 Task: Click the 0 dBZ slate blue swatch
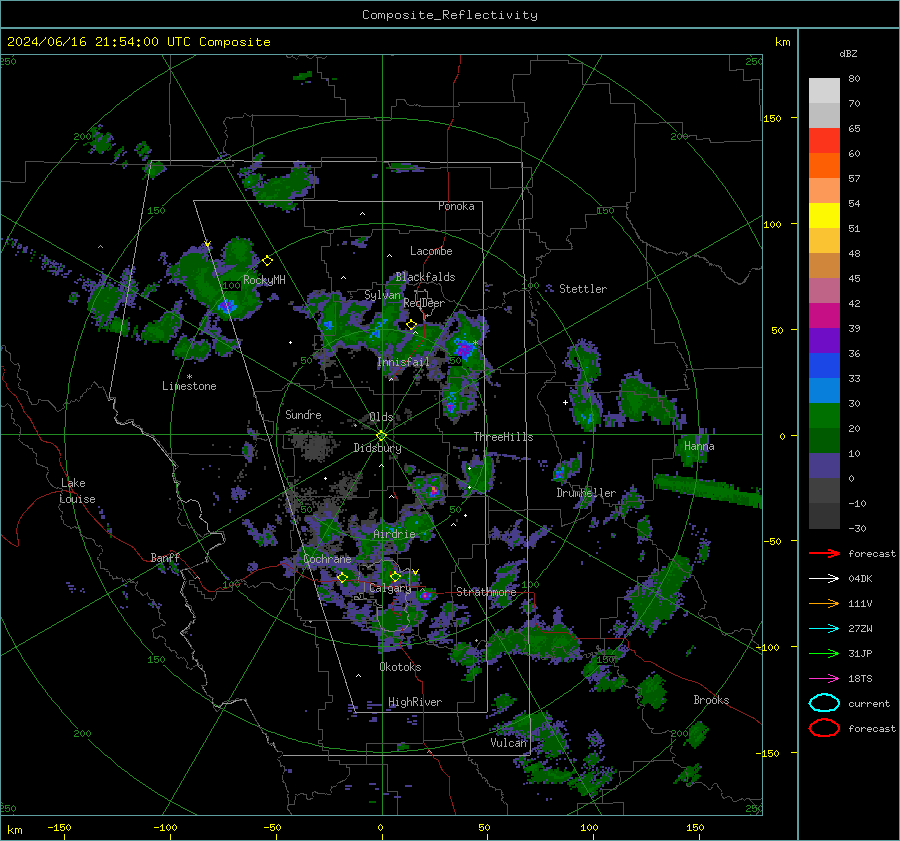click(x=824, y=466)
